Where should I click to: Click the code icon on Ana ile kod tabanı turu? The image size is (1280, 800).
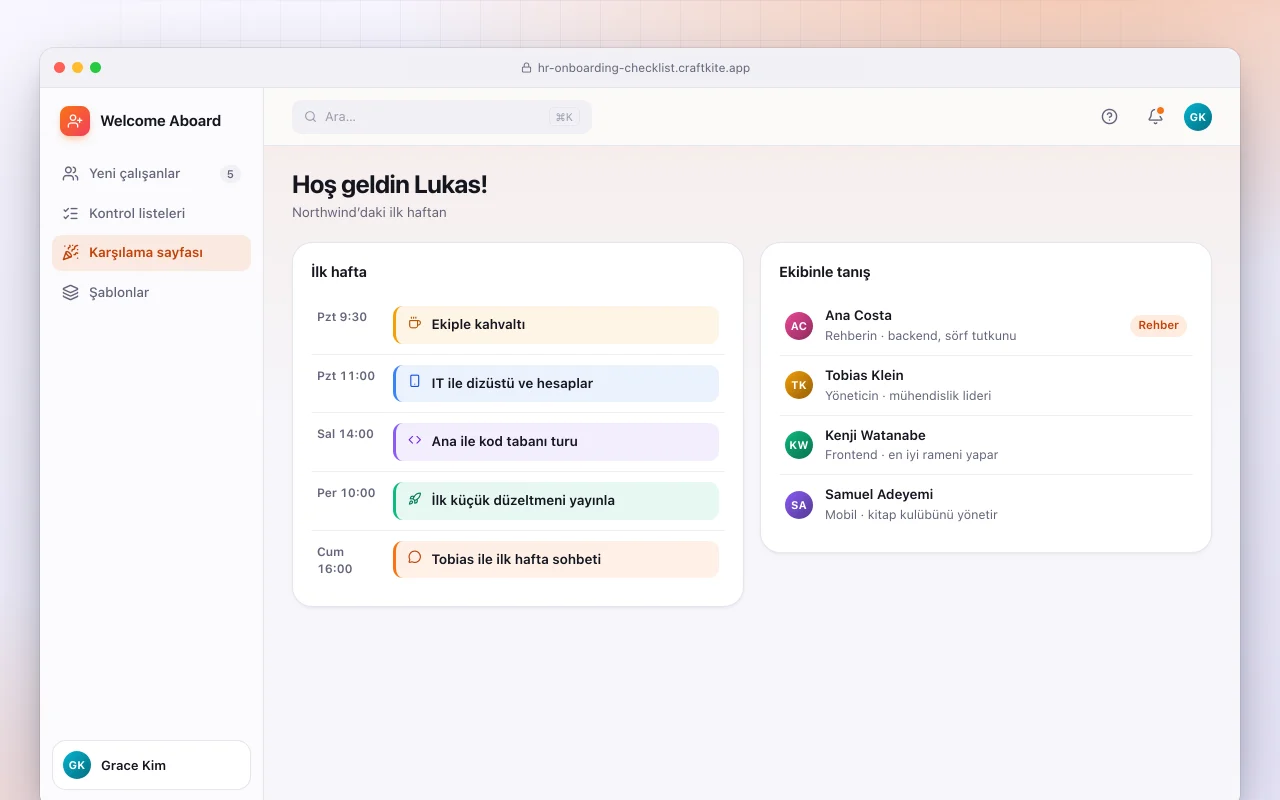click(414, 441)
